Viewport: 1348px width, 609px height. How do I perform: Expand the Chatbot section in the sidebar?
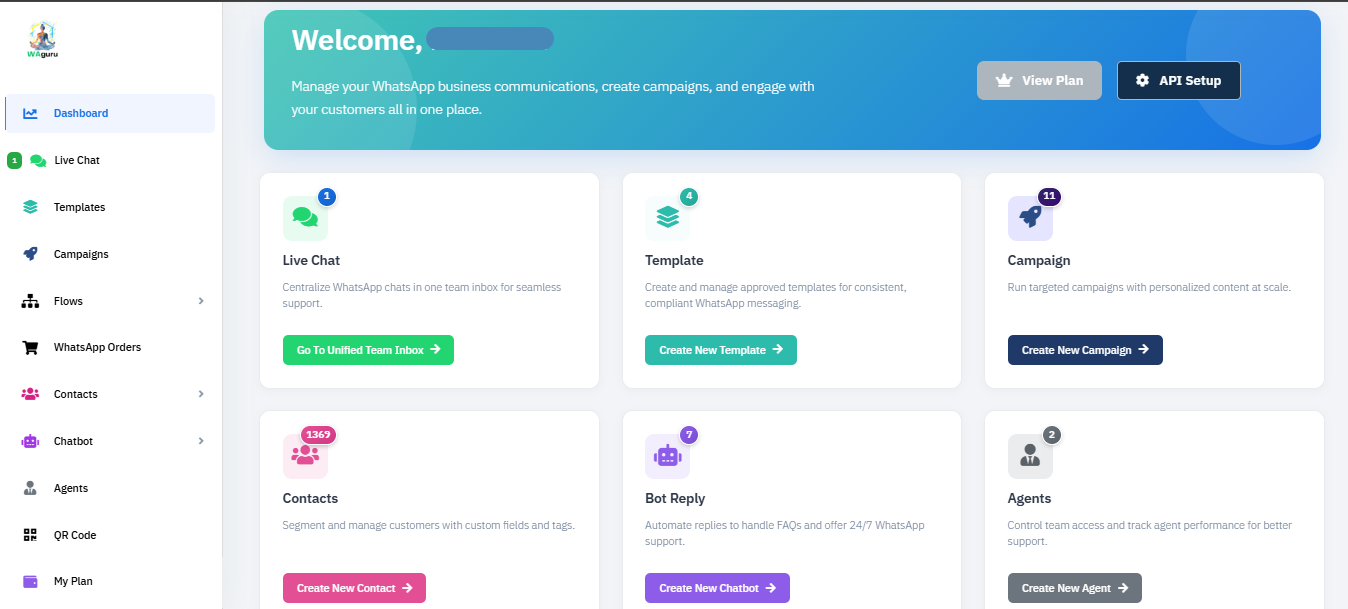pyautogui.click(x=110, y=440)
